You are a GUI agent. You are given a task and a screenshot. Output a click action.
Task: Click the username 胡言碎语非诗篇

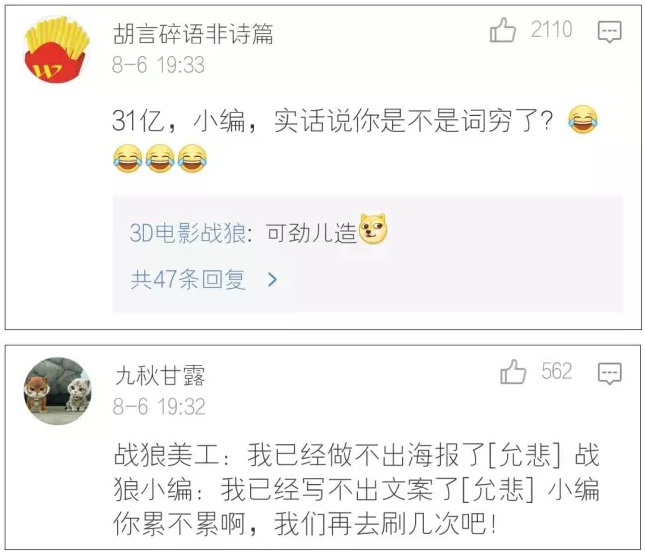pos(193,34)
